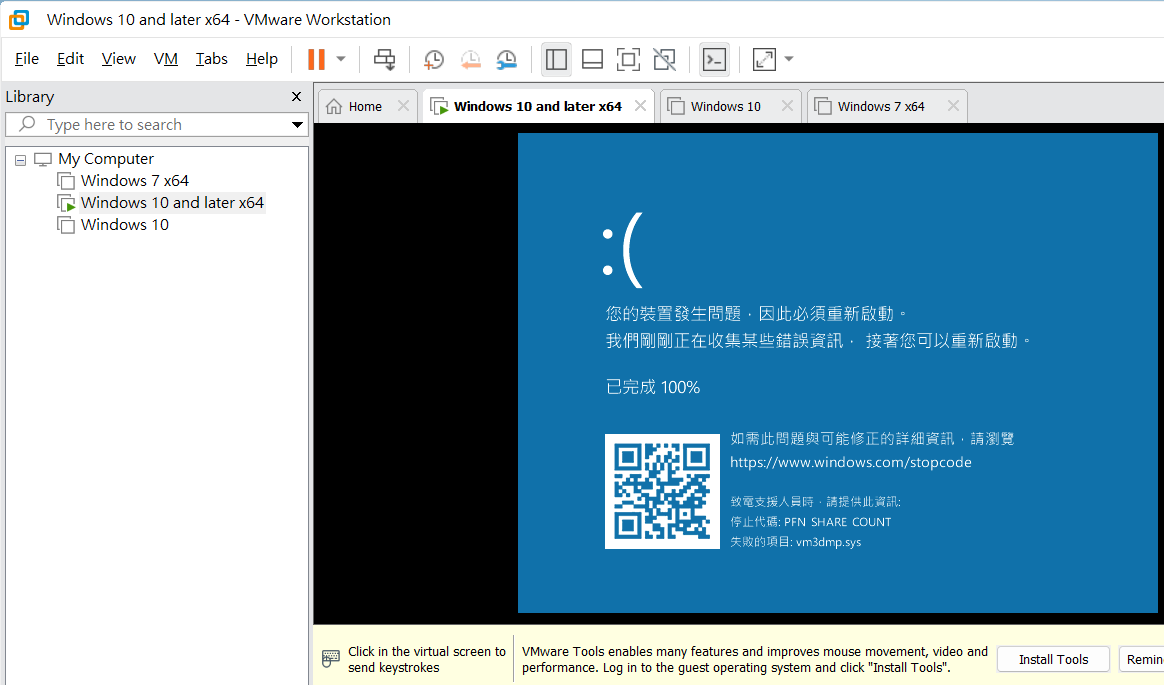Screen dimensions: 1164x685
Task: Open the console view icon
Action: tap(714, 59)
